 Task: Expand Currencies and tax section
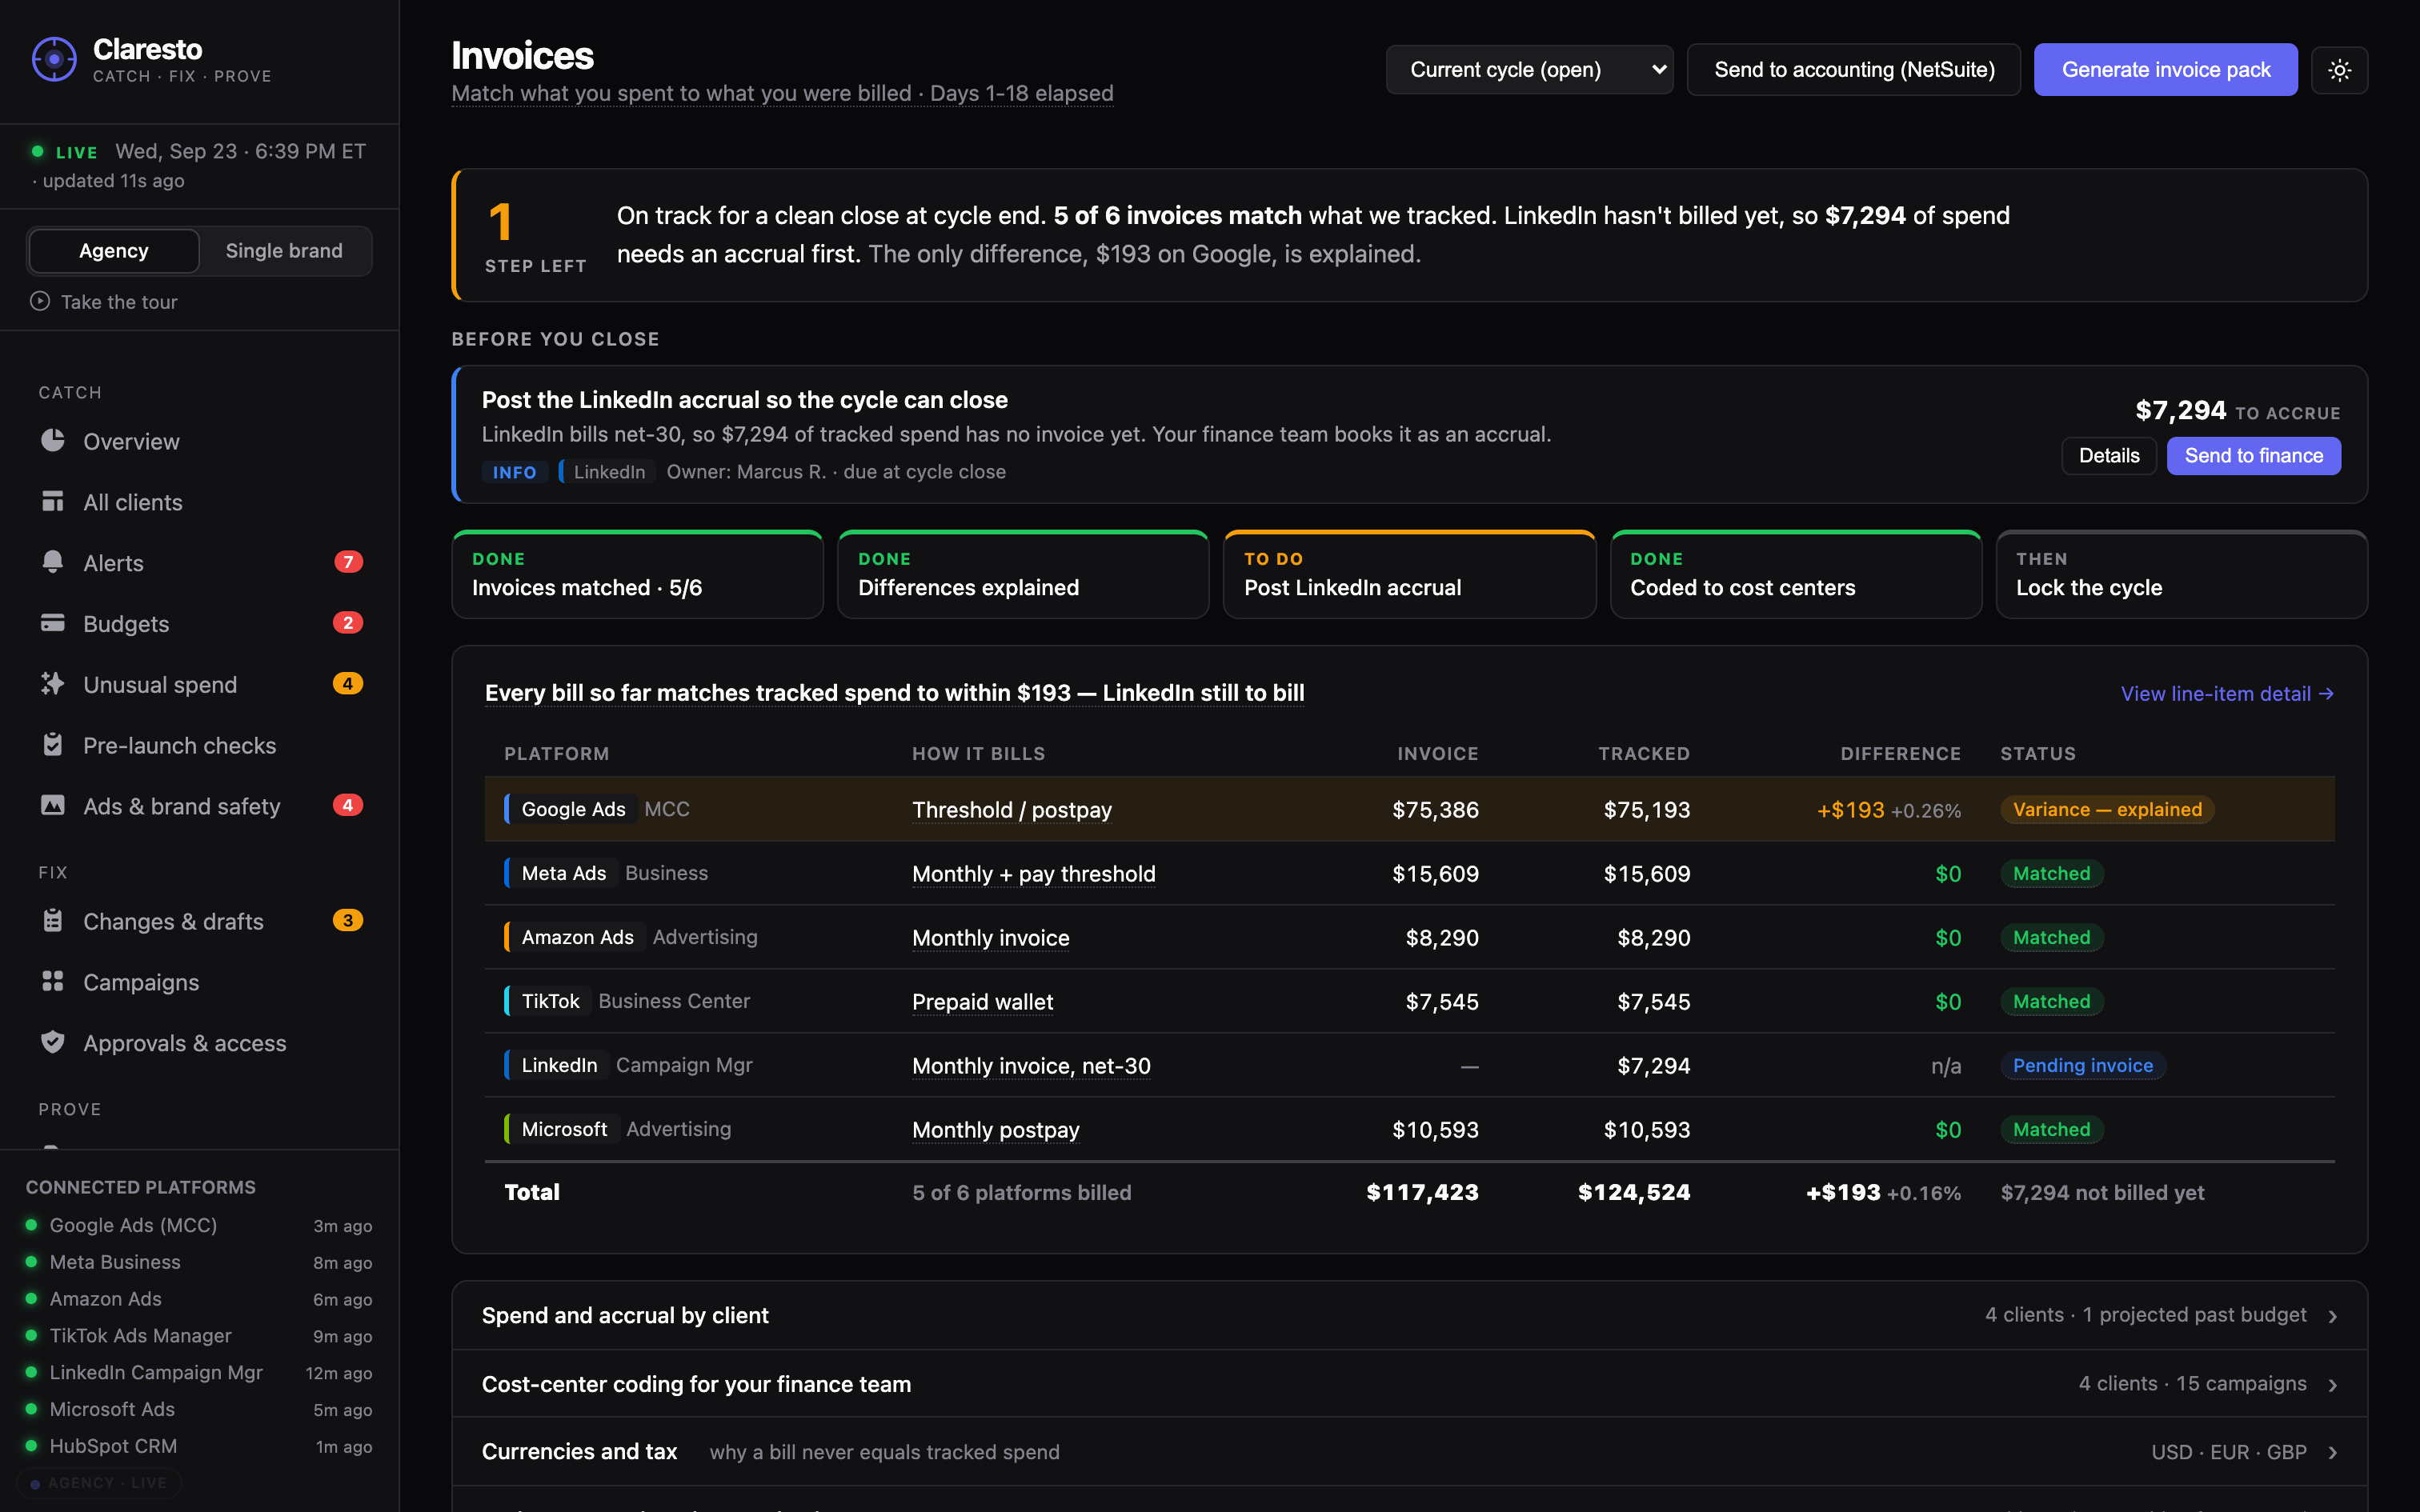[1409, 1452]
